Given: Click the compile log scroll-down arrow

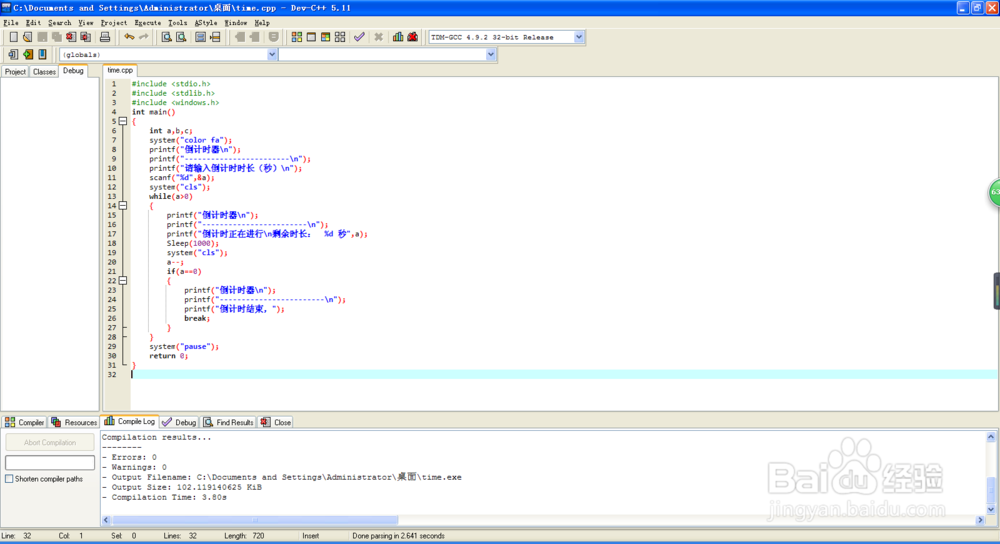Looking at the screenshot, I should (991, 510).
